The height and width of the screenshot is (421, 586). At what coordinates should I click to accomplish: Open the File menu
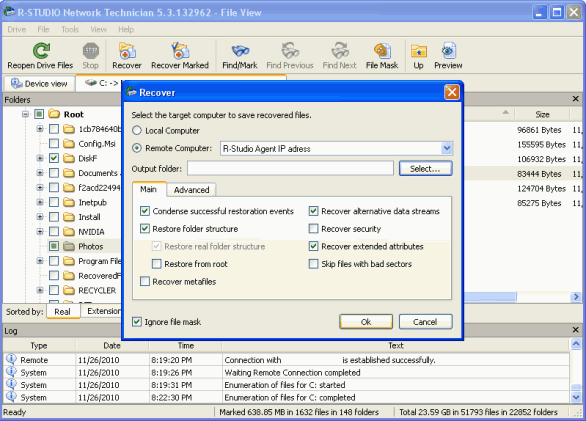click(43, 29)
